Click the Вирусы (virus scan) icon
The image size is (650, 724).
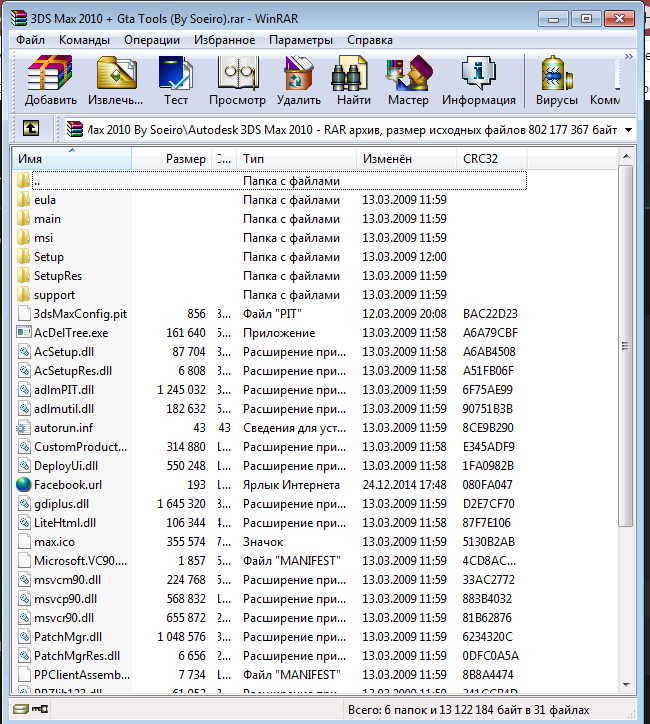pos(557,73)
